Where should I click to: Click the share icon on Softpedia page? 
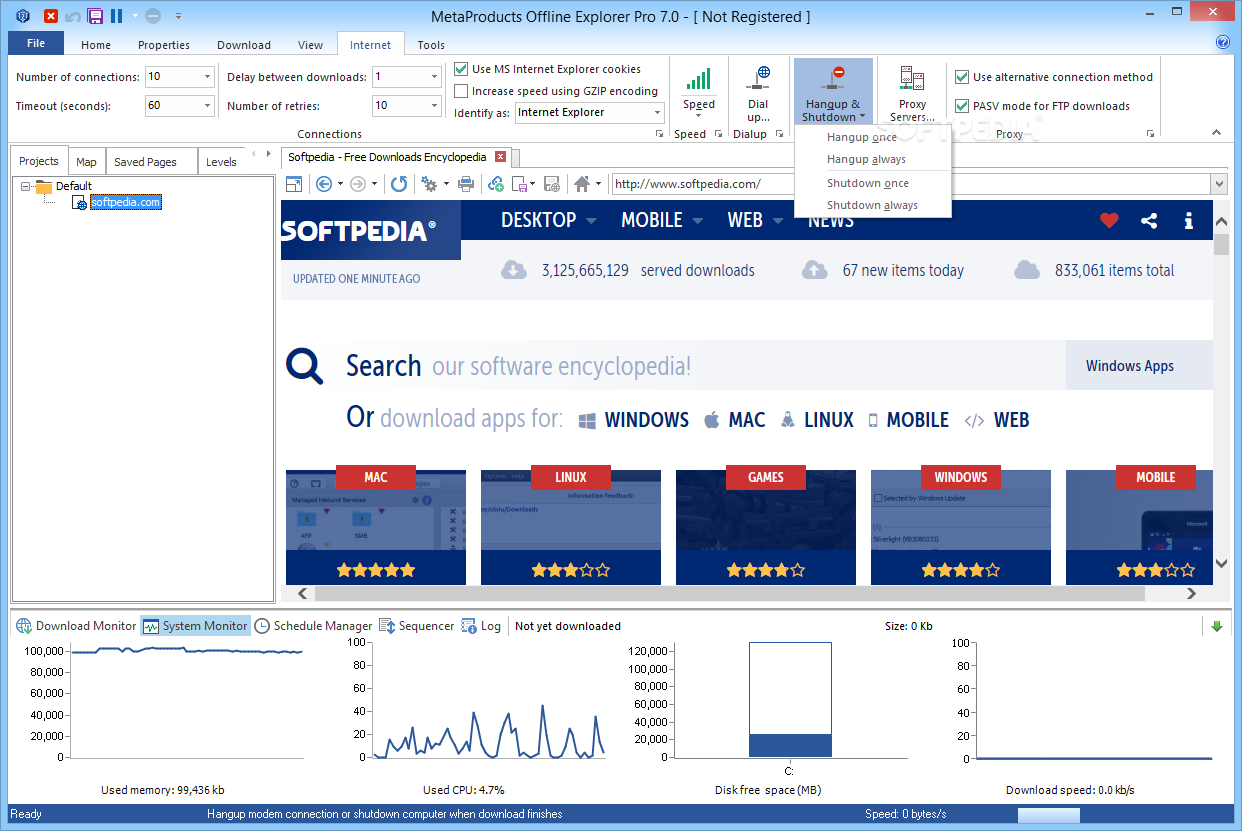pos(1149,221)
